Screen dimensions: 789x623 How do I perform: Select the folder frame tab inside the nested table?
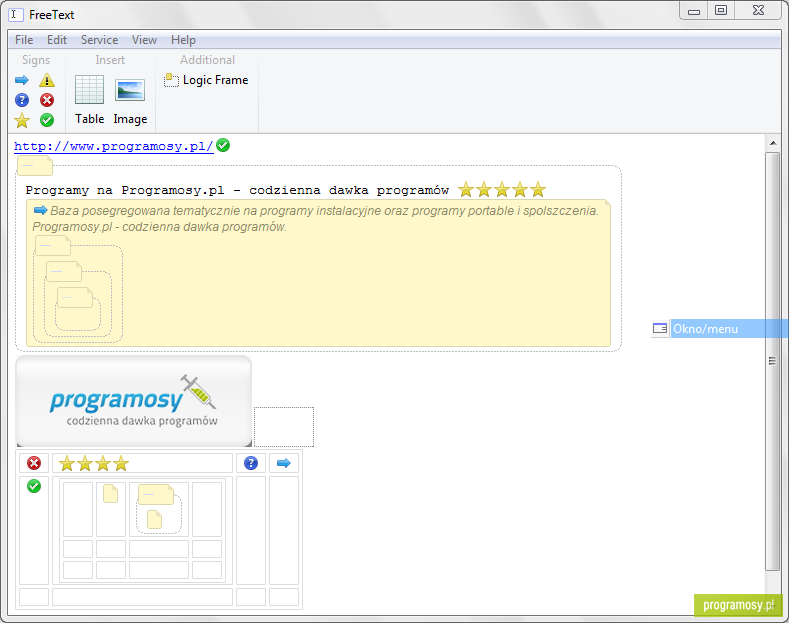(x=155, y=495)
